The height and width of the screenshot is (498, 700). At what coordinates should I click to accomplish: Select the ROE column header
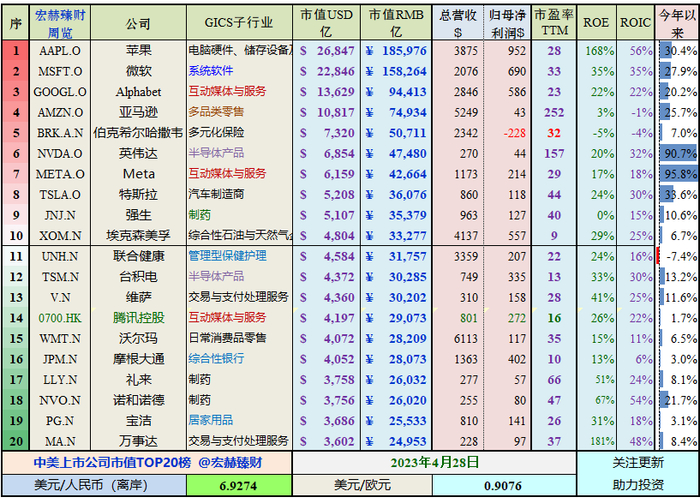pos(596,23)
